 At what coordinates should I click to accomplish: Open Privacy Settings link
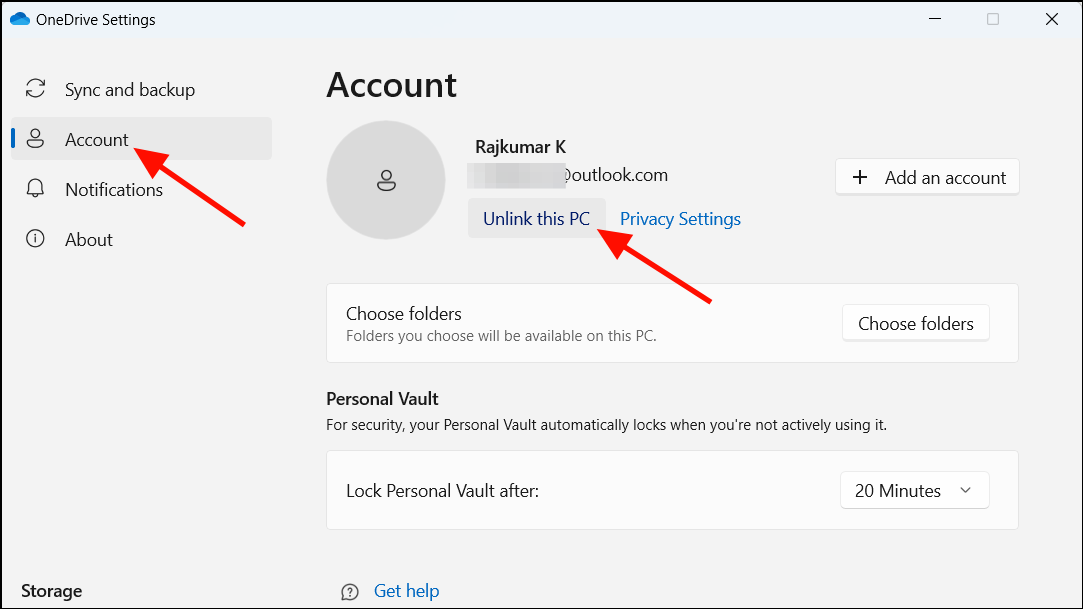(680, 218)
